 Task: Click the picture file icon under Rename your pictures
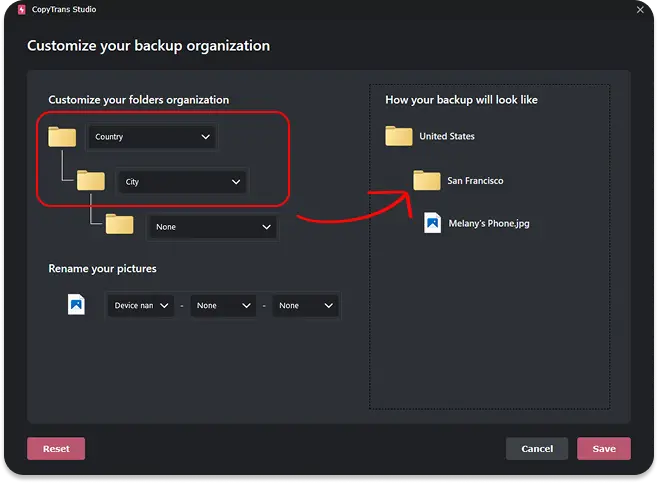(76, 304)
